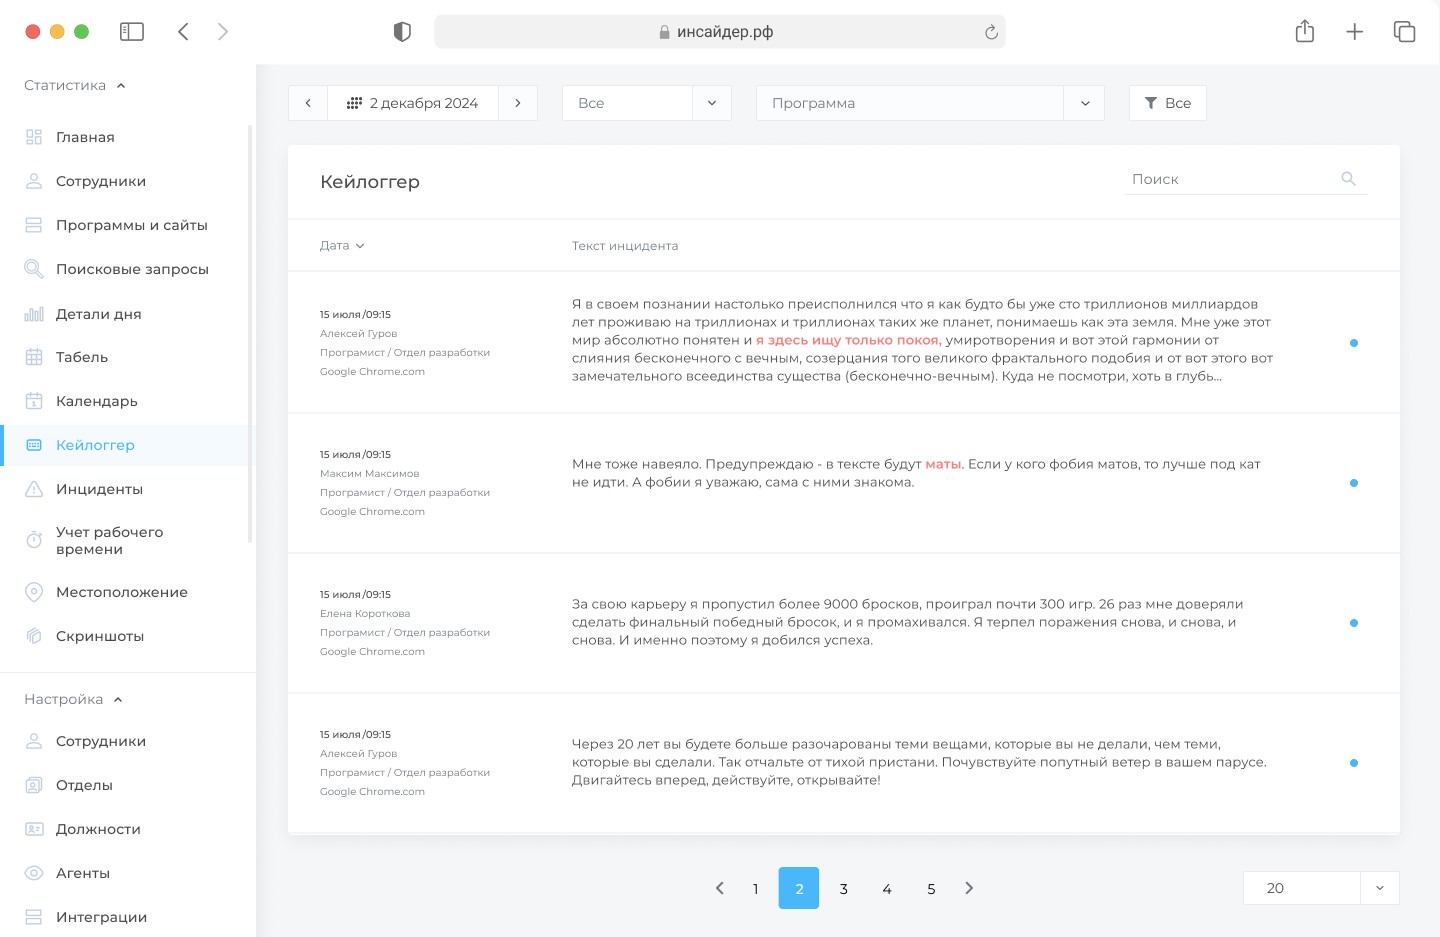The height and width of the screenshot is (937, 1440).
Task: Click the search magnifier icon in Кейлоггер panel
Action: (x=1348, y=179)
